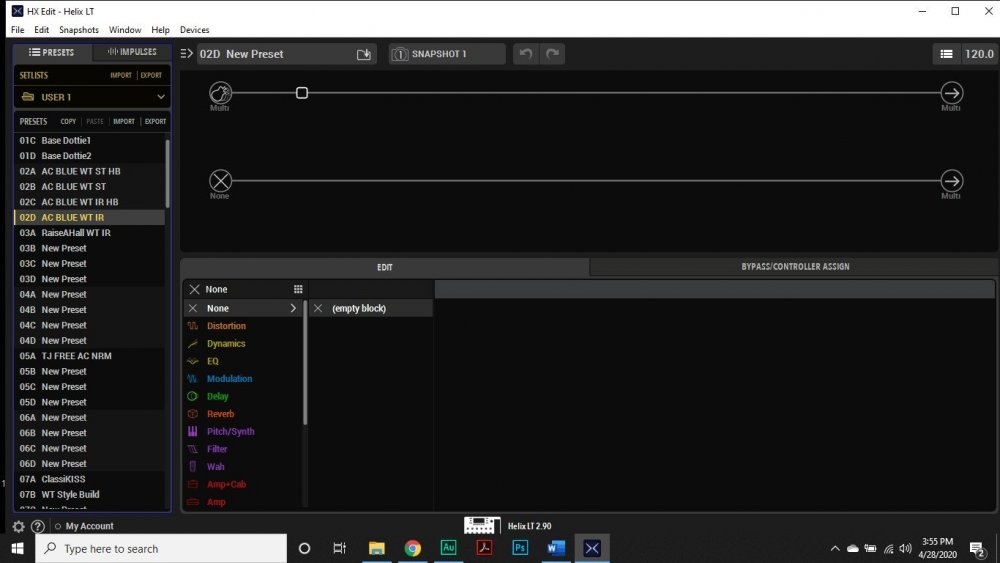Click setlists EXPORT button
Viewport: 1000px width, 563px height.
pyautogui.click(x=151, y=75)
